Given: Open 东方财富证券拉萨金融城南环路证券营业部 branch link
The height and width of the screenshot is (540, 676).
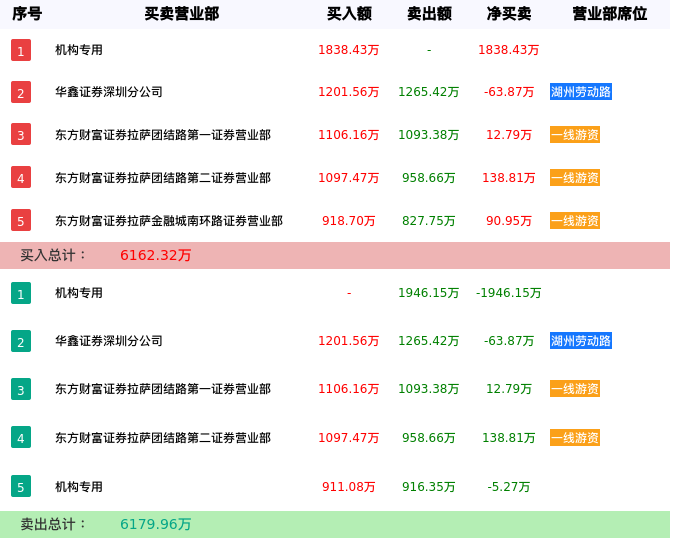Looking at the screenshot, I should click(x=169, y=221).
